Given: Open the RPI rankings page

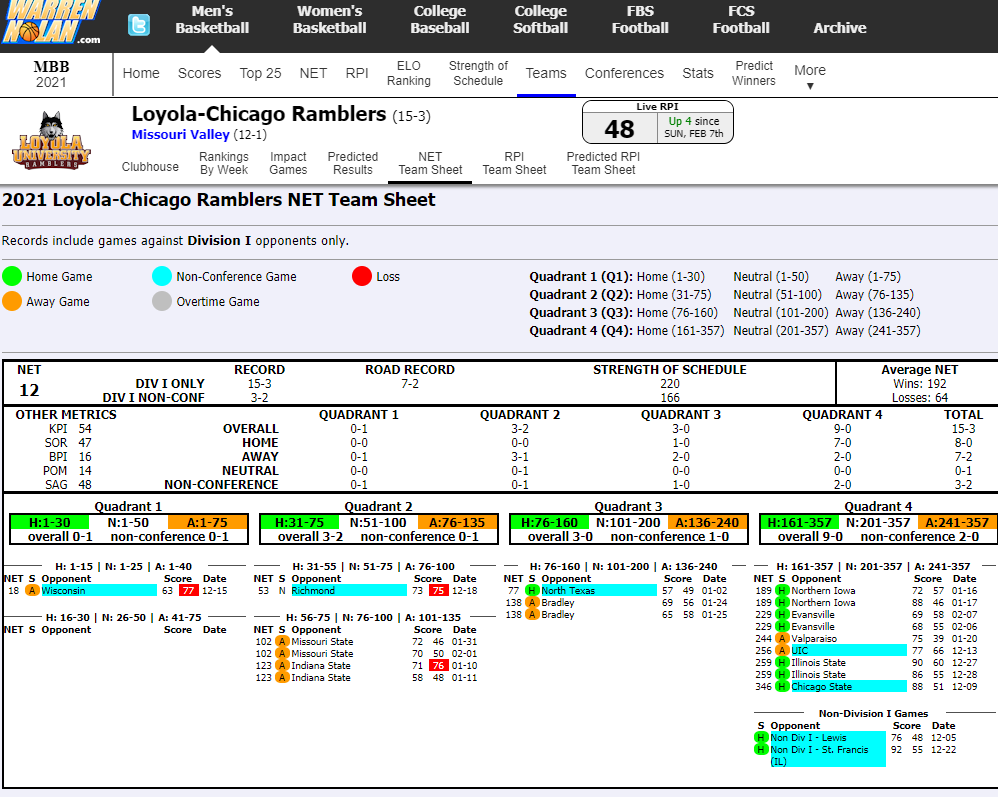Looking at the screenshot, I should [x=357, y=73].
